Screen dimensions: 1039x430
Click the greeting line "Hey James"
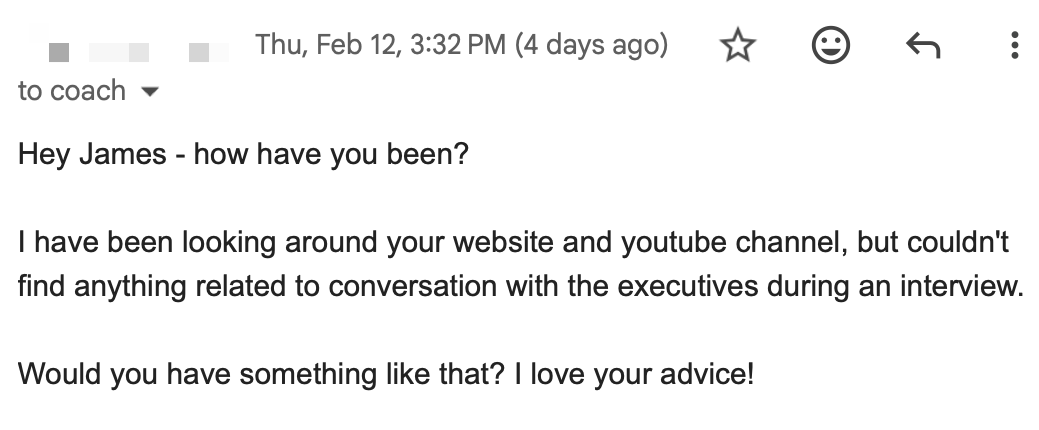[88, 157]
